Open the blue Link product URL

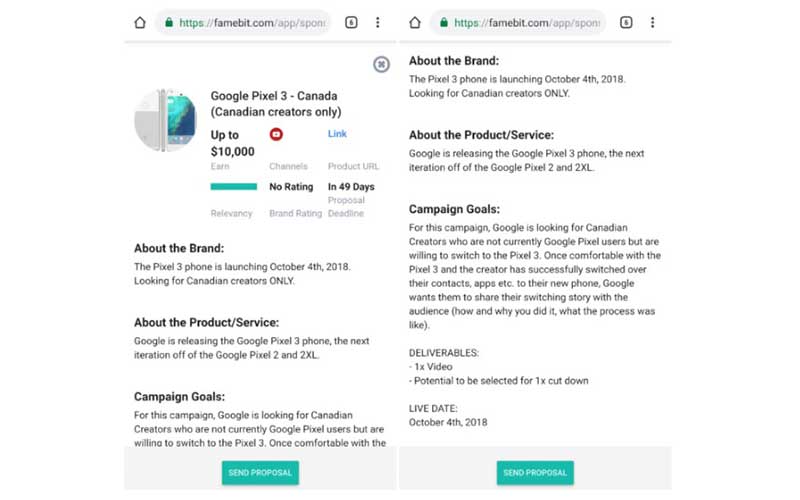pyautogui.click(x=337, y=134)
